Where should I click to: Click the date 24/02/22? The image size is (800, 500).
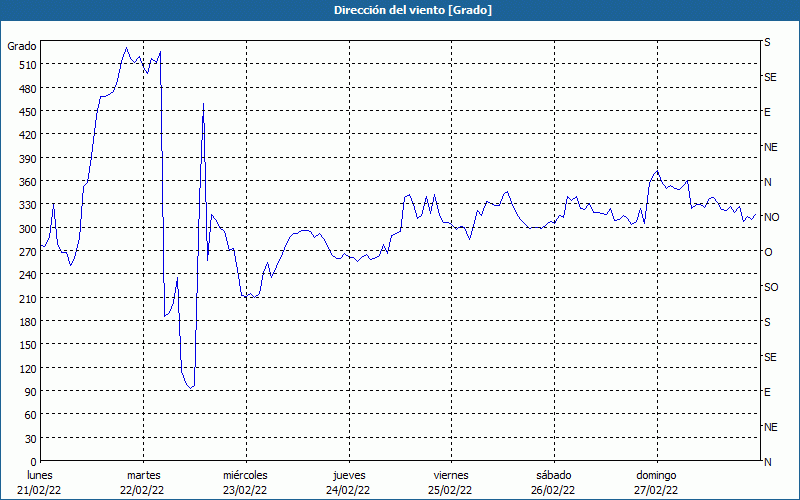[x=348, y=490]
